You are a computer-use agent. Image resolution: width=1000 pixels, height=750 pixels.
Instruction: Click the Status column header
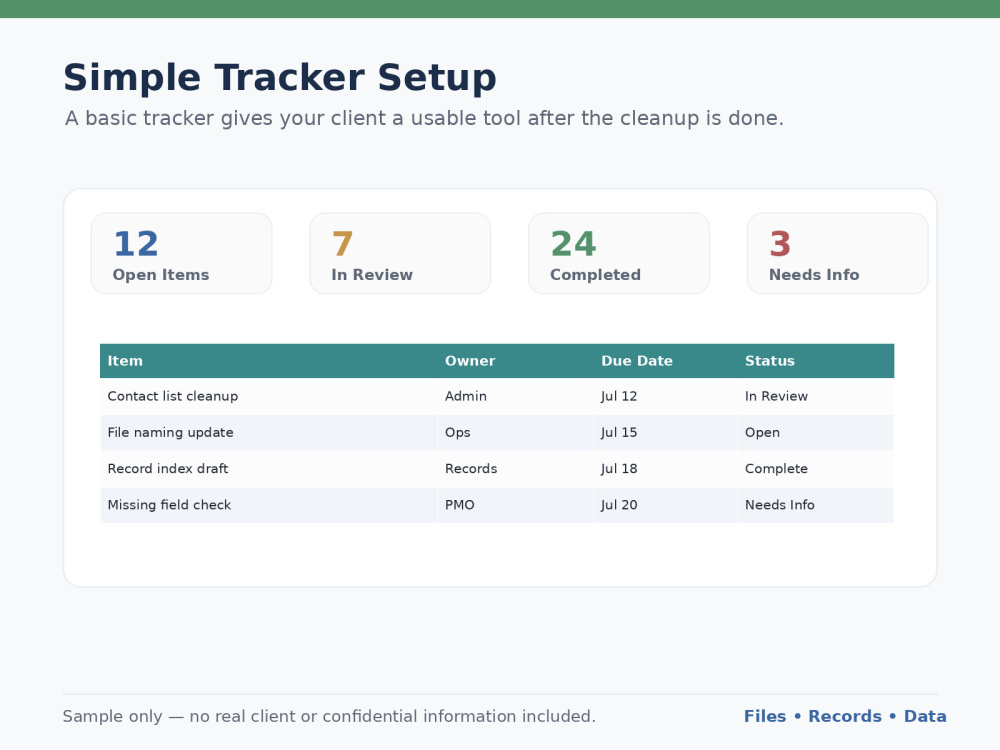pyautogui.click(x=816, y=361)
